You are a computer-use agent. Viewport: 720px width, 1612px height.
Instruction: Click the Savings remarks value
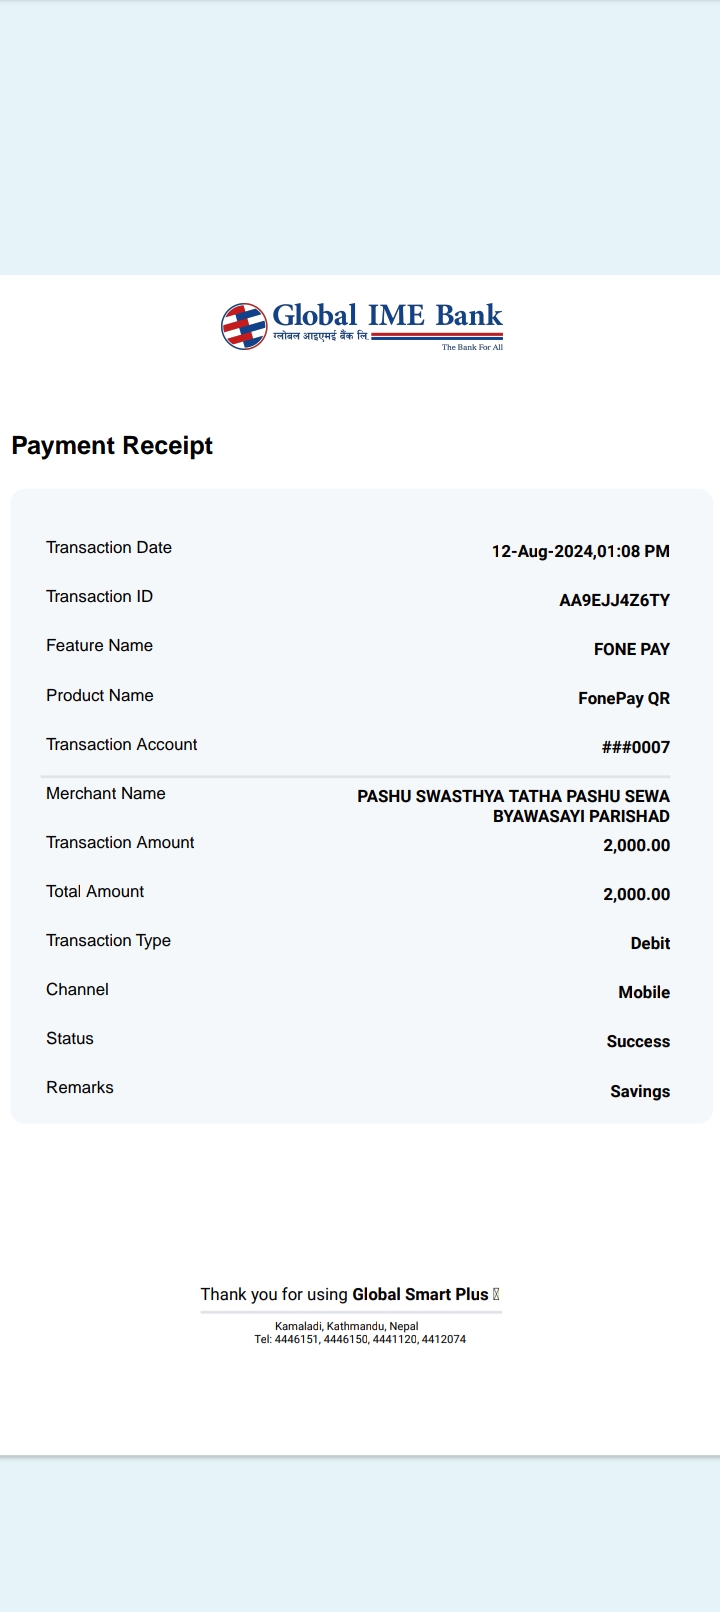(640, 1091)
